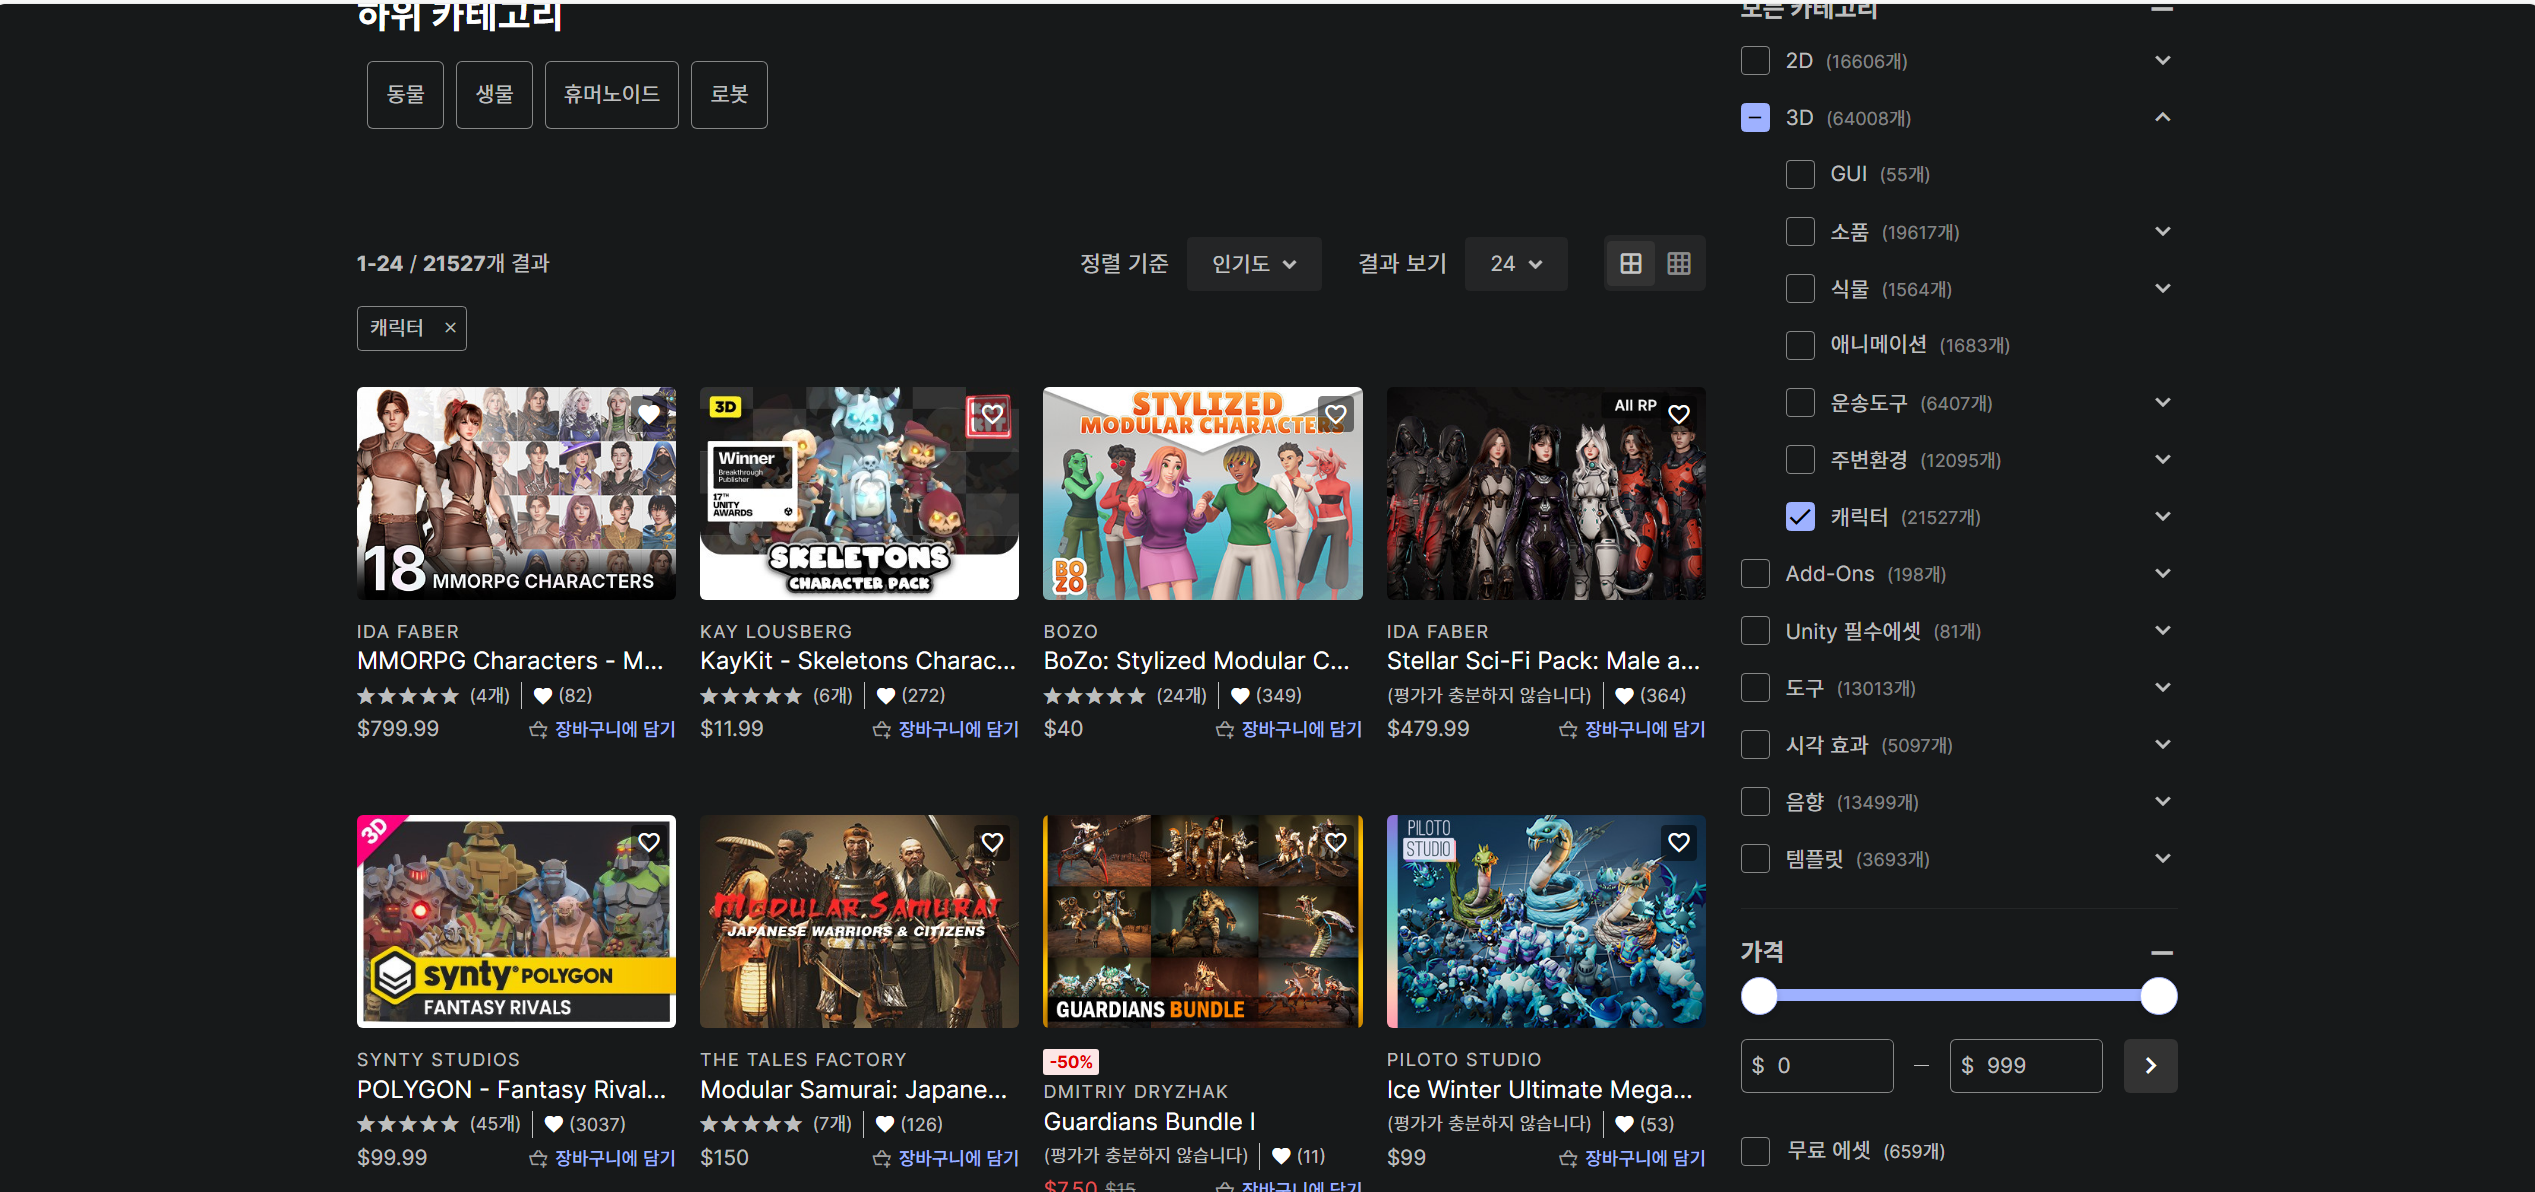Screen dimensions: 2535x1192
Task: Remove the 캐릭터 filter tag
Action: (x=450, y=328)
